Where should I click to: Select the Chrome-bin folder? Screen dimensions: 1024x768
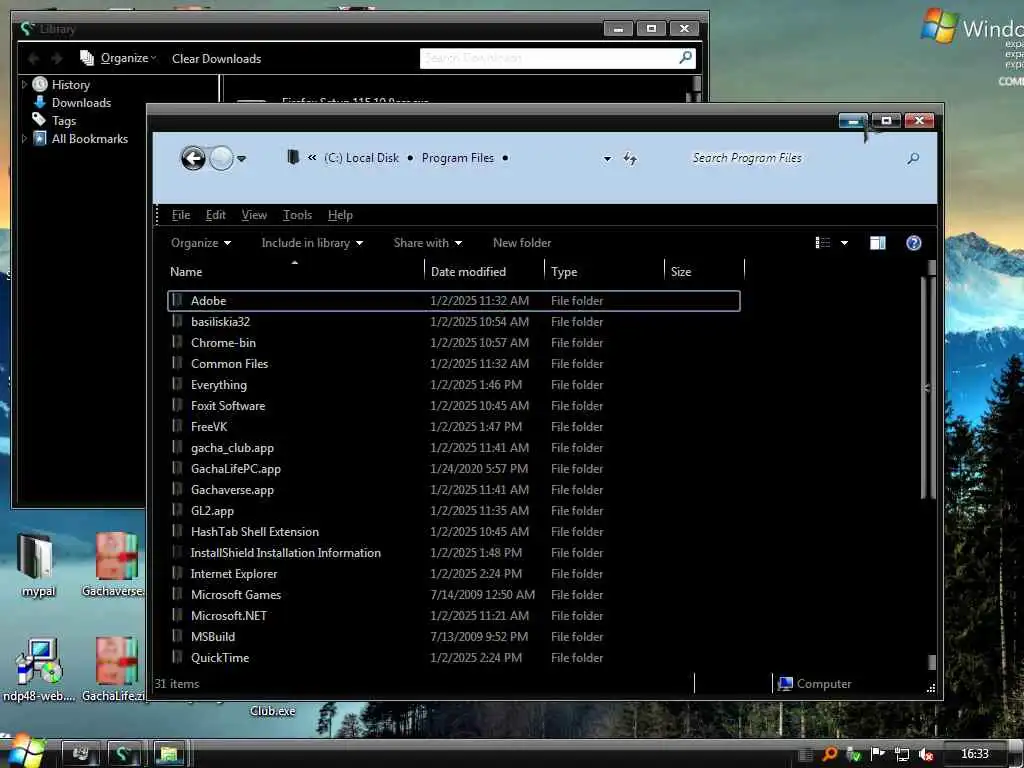(x=454, y=343)
